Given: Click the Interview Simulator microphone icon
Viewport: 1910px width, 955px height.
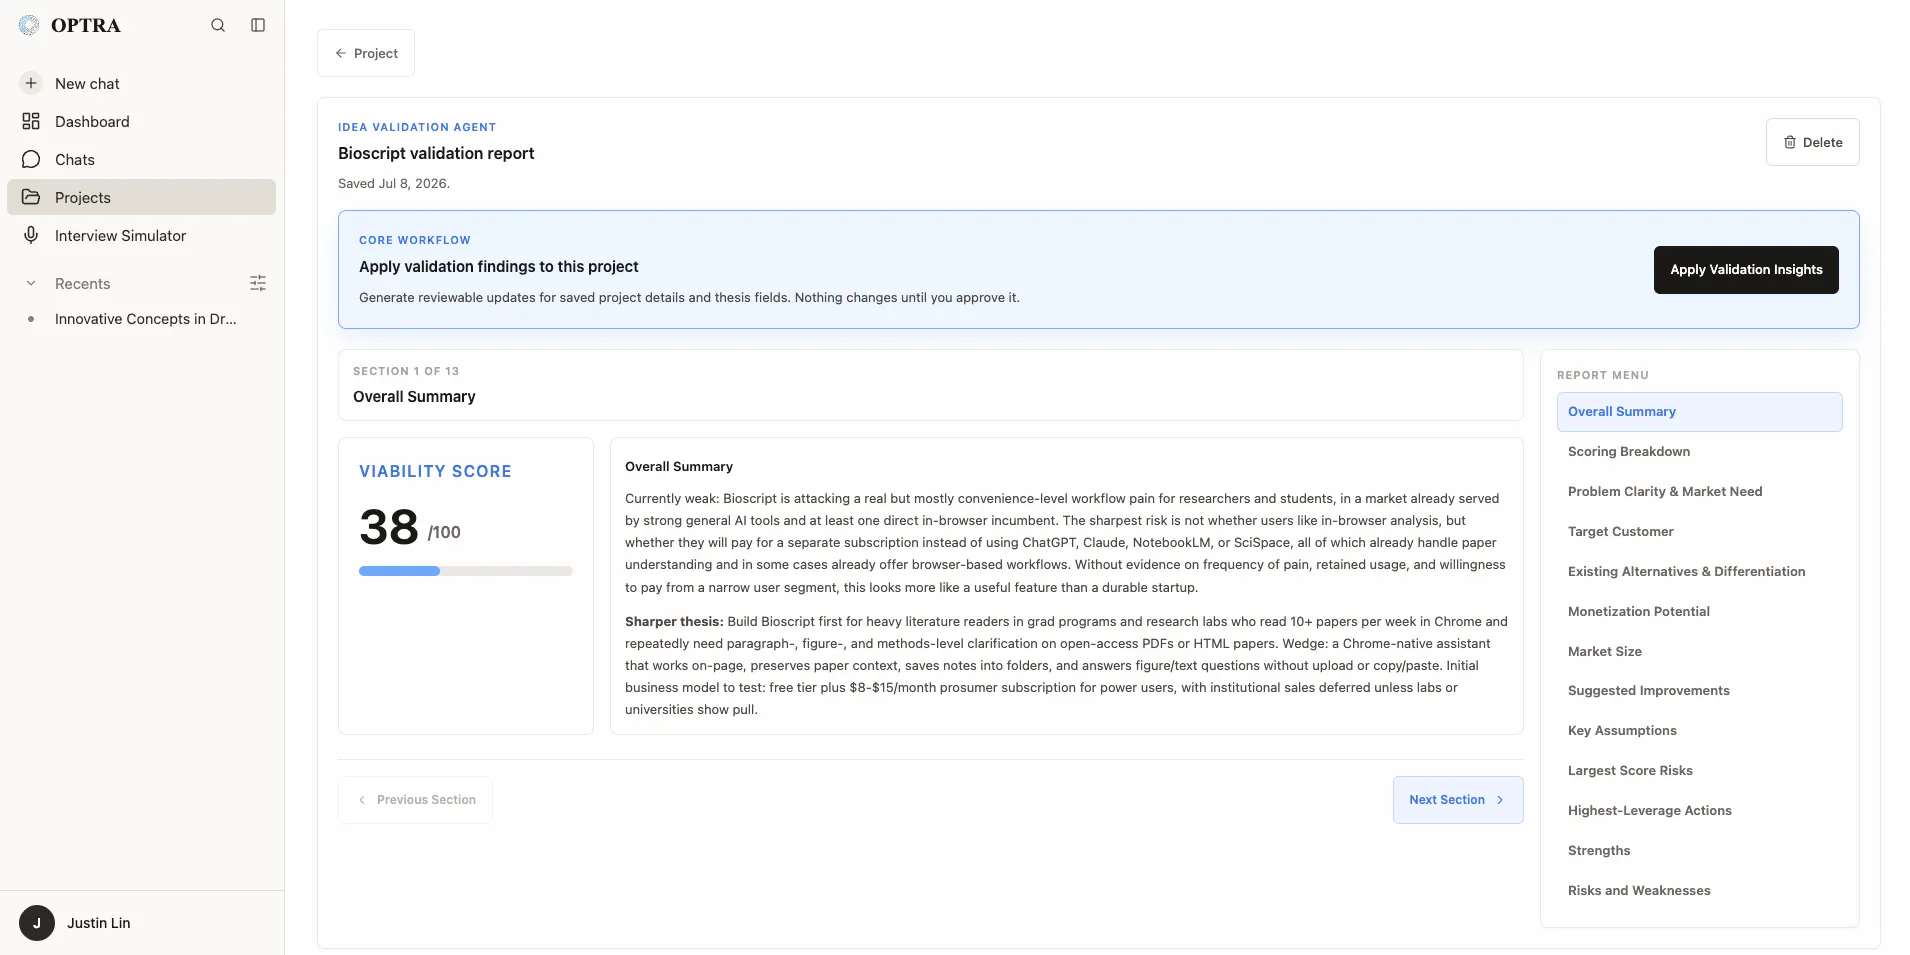Looking at the screenshot, I should click(x=31, y=235).
